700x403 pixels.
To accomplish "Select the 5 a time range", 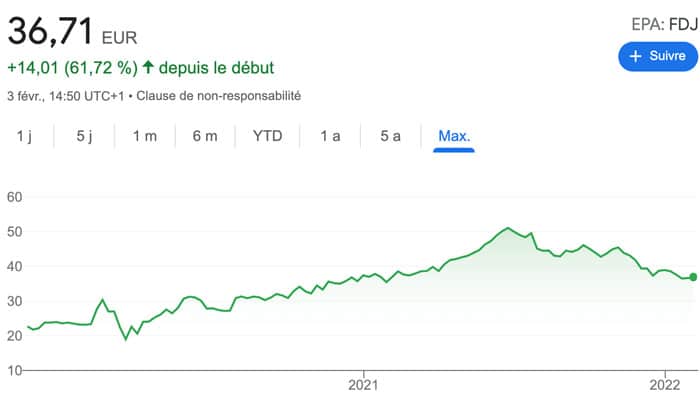I will 391,136.
